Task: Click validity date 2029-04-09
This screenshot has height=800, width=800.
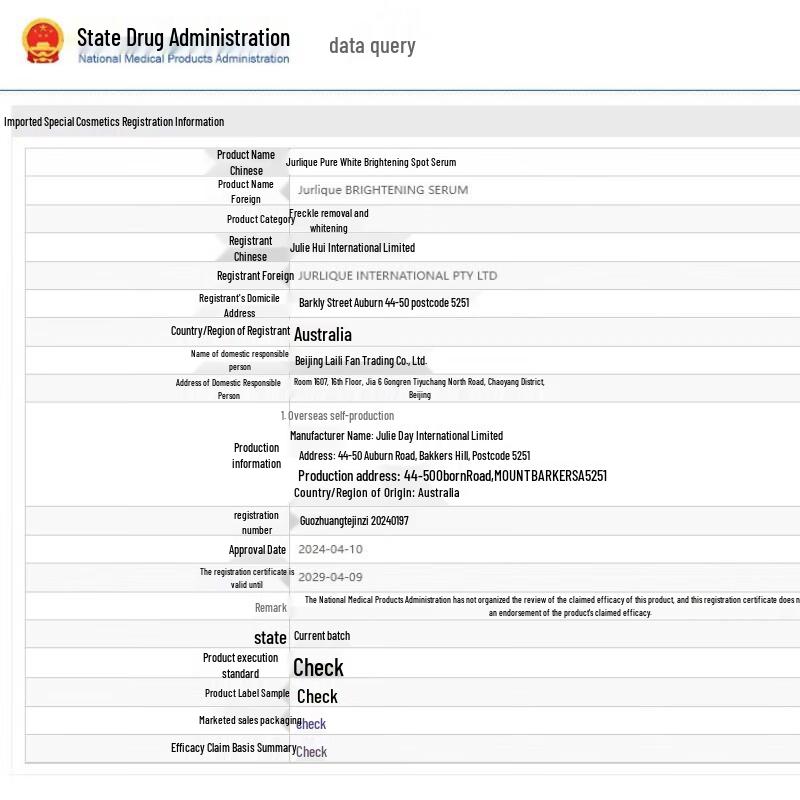Action: (331, 577)
